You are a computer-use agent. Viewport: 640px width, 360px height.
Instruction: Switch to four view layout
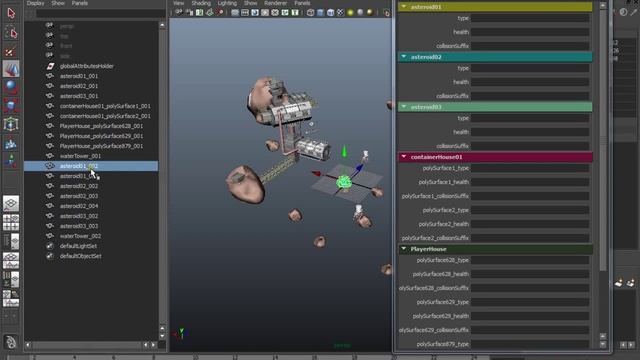coord(11,222)
